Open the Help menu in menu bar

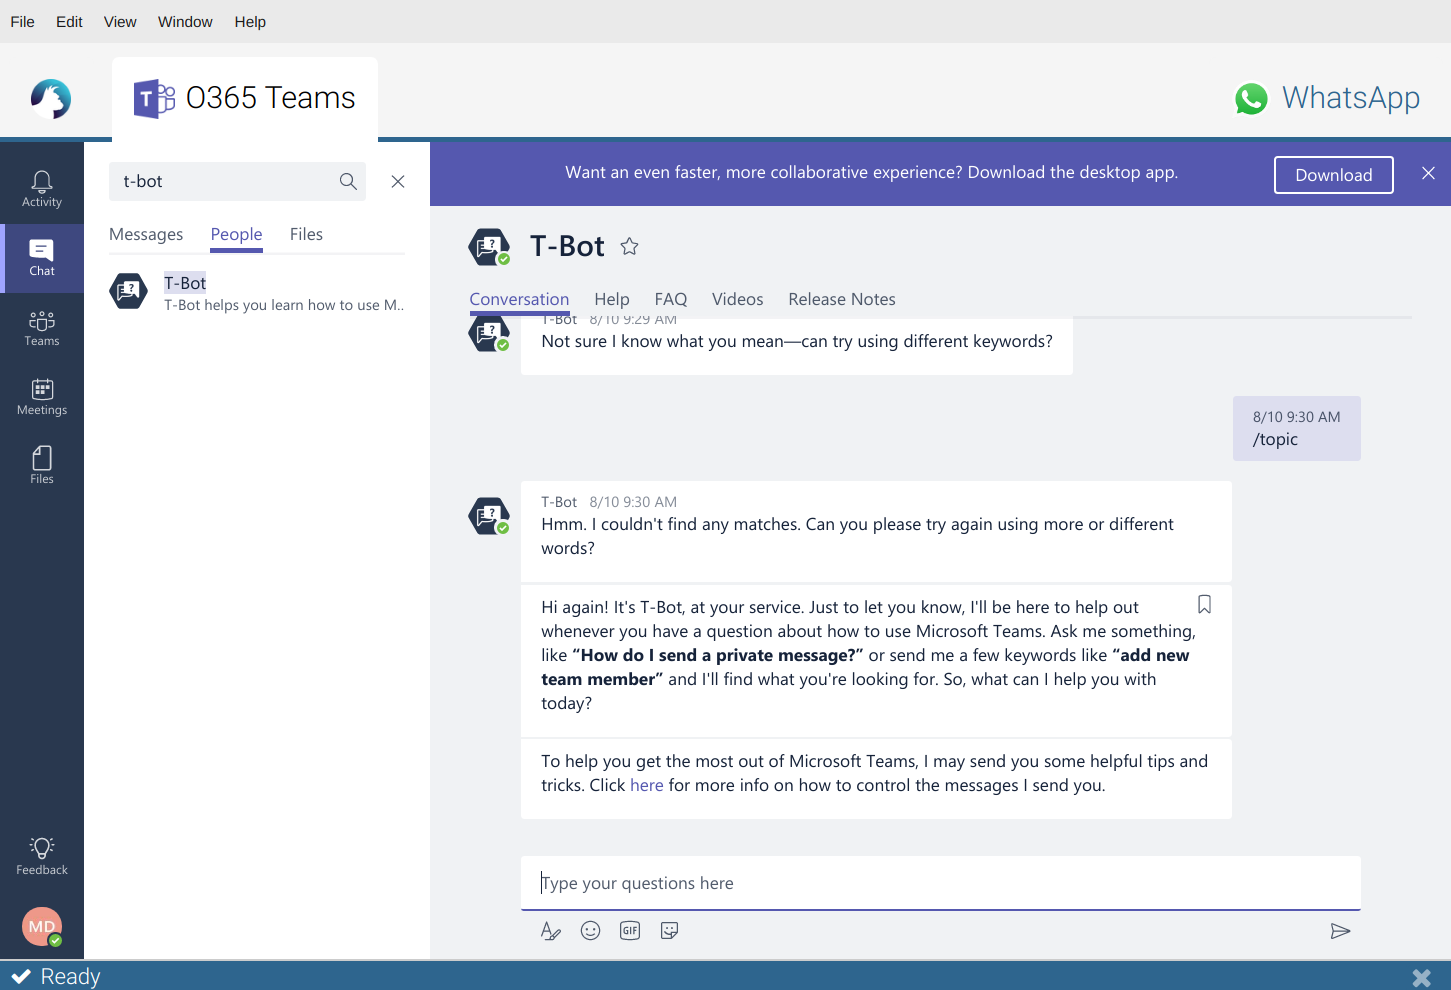pos(250,22)
